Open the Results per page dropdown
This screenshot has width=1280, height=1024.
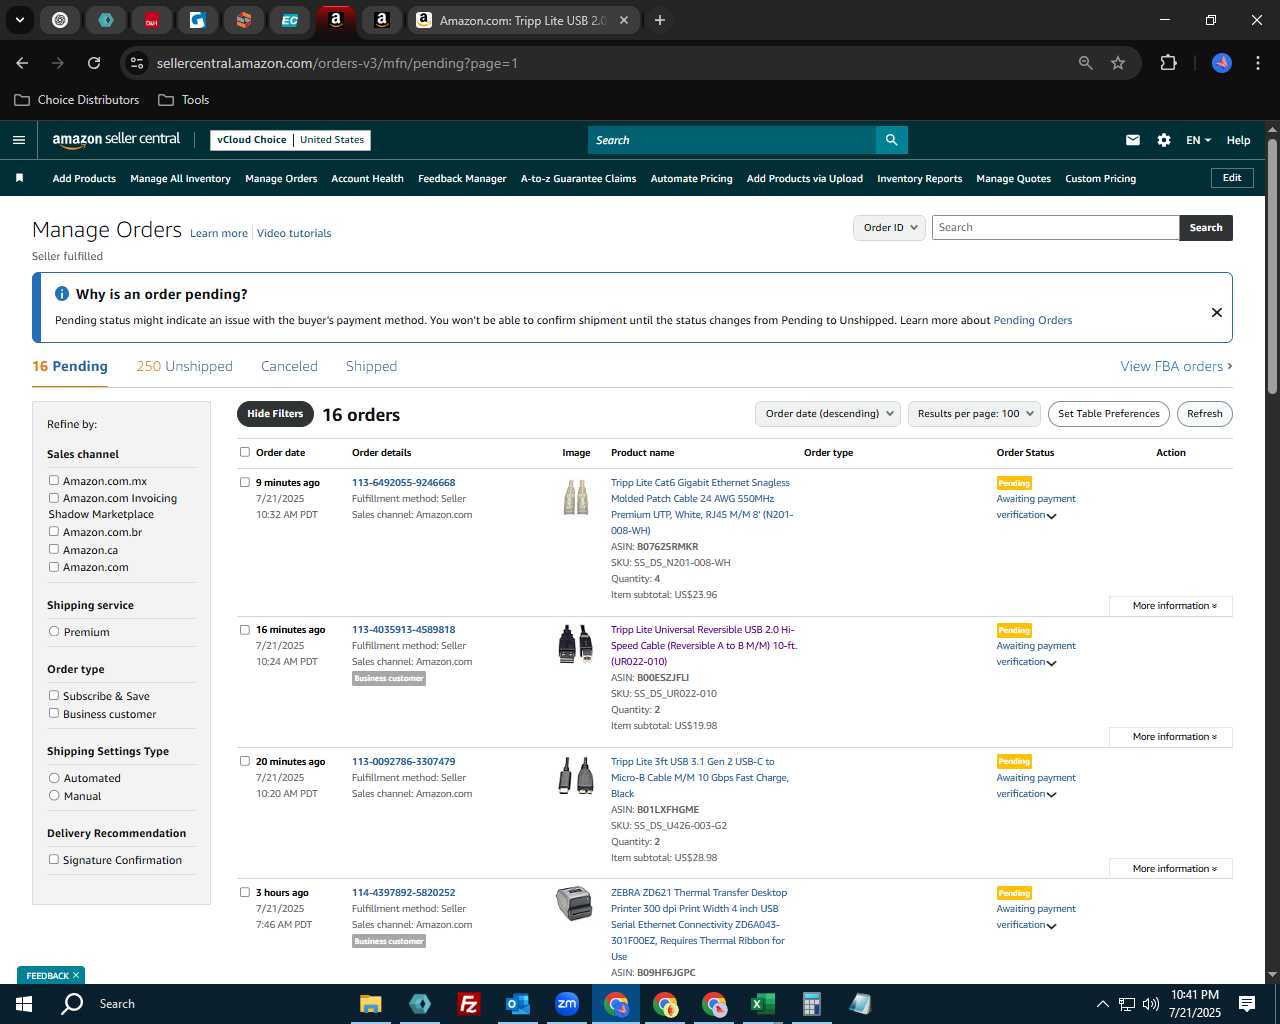[x=975, y=414]
